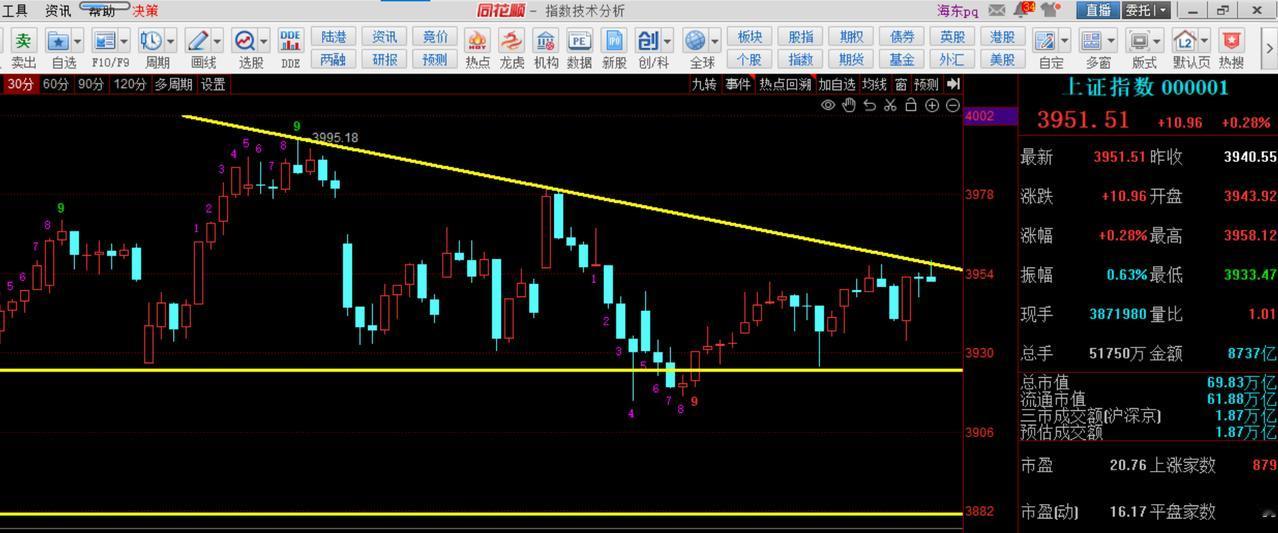Screen dimensions: 1278x533
Task: Open the 选股 stock screener icon
Action: (244, 41)
